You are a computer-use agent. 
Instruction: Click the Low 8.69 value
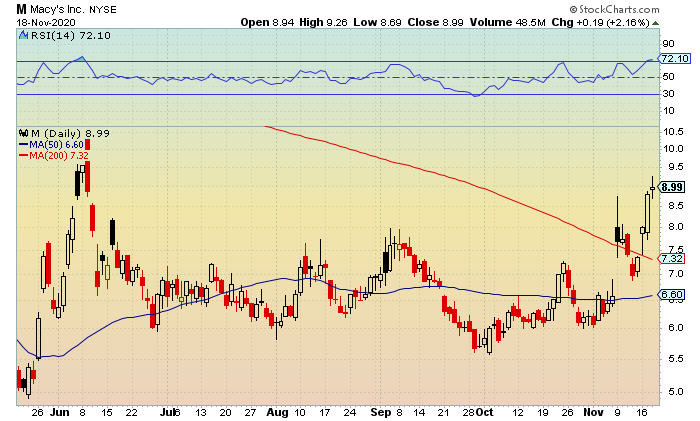(377, 22)
